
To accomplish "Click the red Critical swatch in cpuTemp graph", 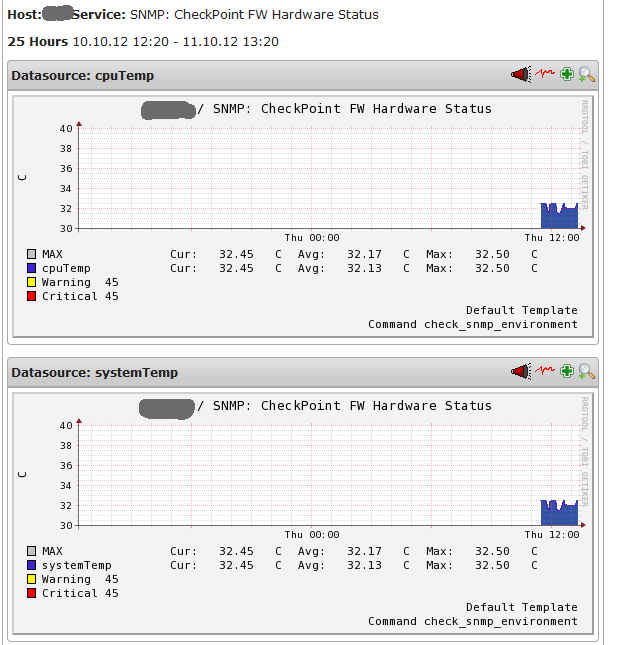I will click(x=31, y=296).
